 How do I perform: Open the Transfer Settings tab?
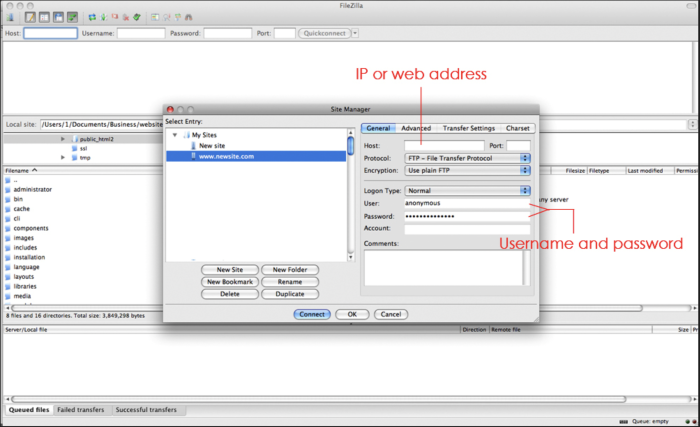tap(468, 128)
